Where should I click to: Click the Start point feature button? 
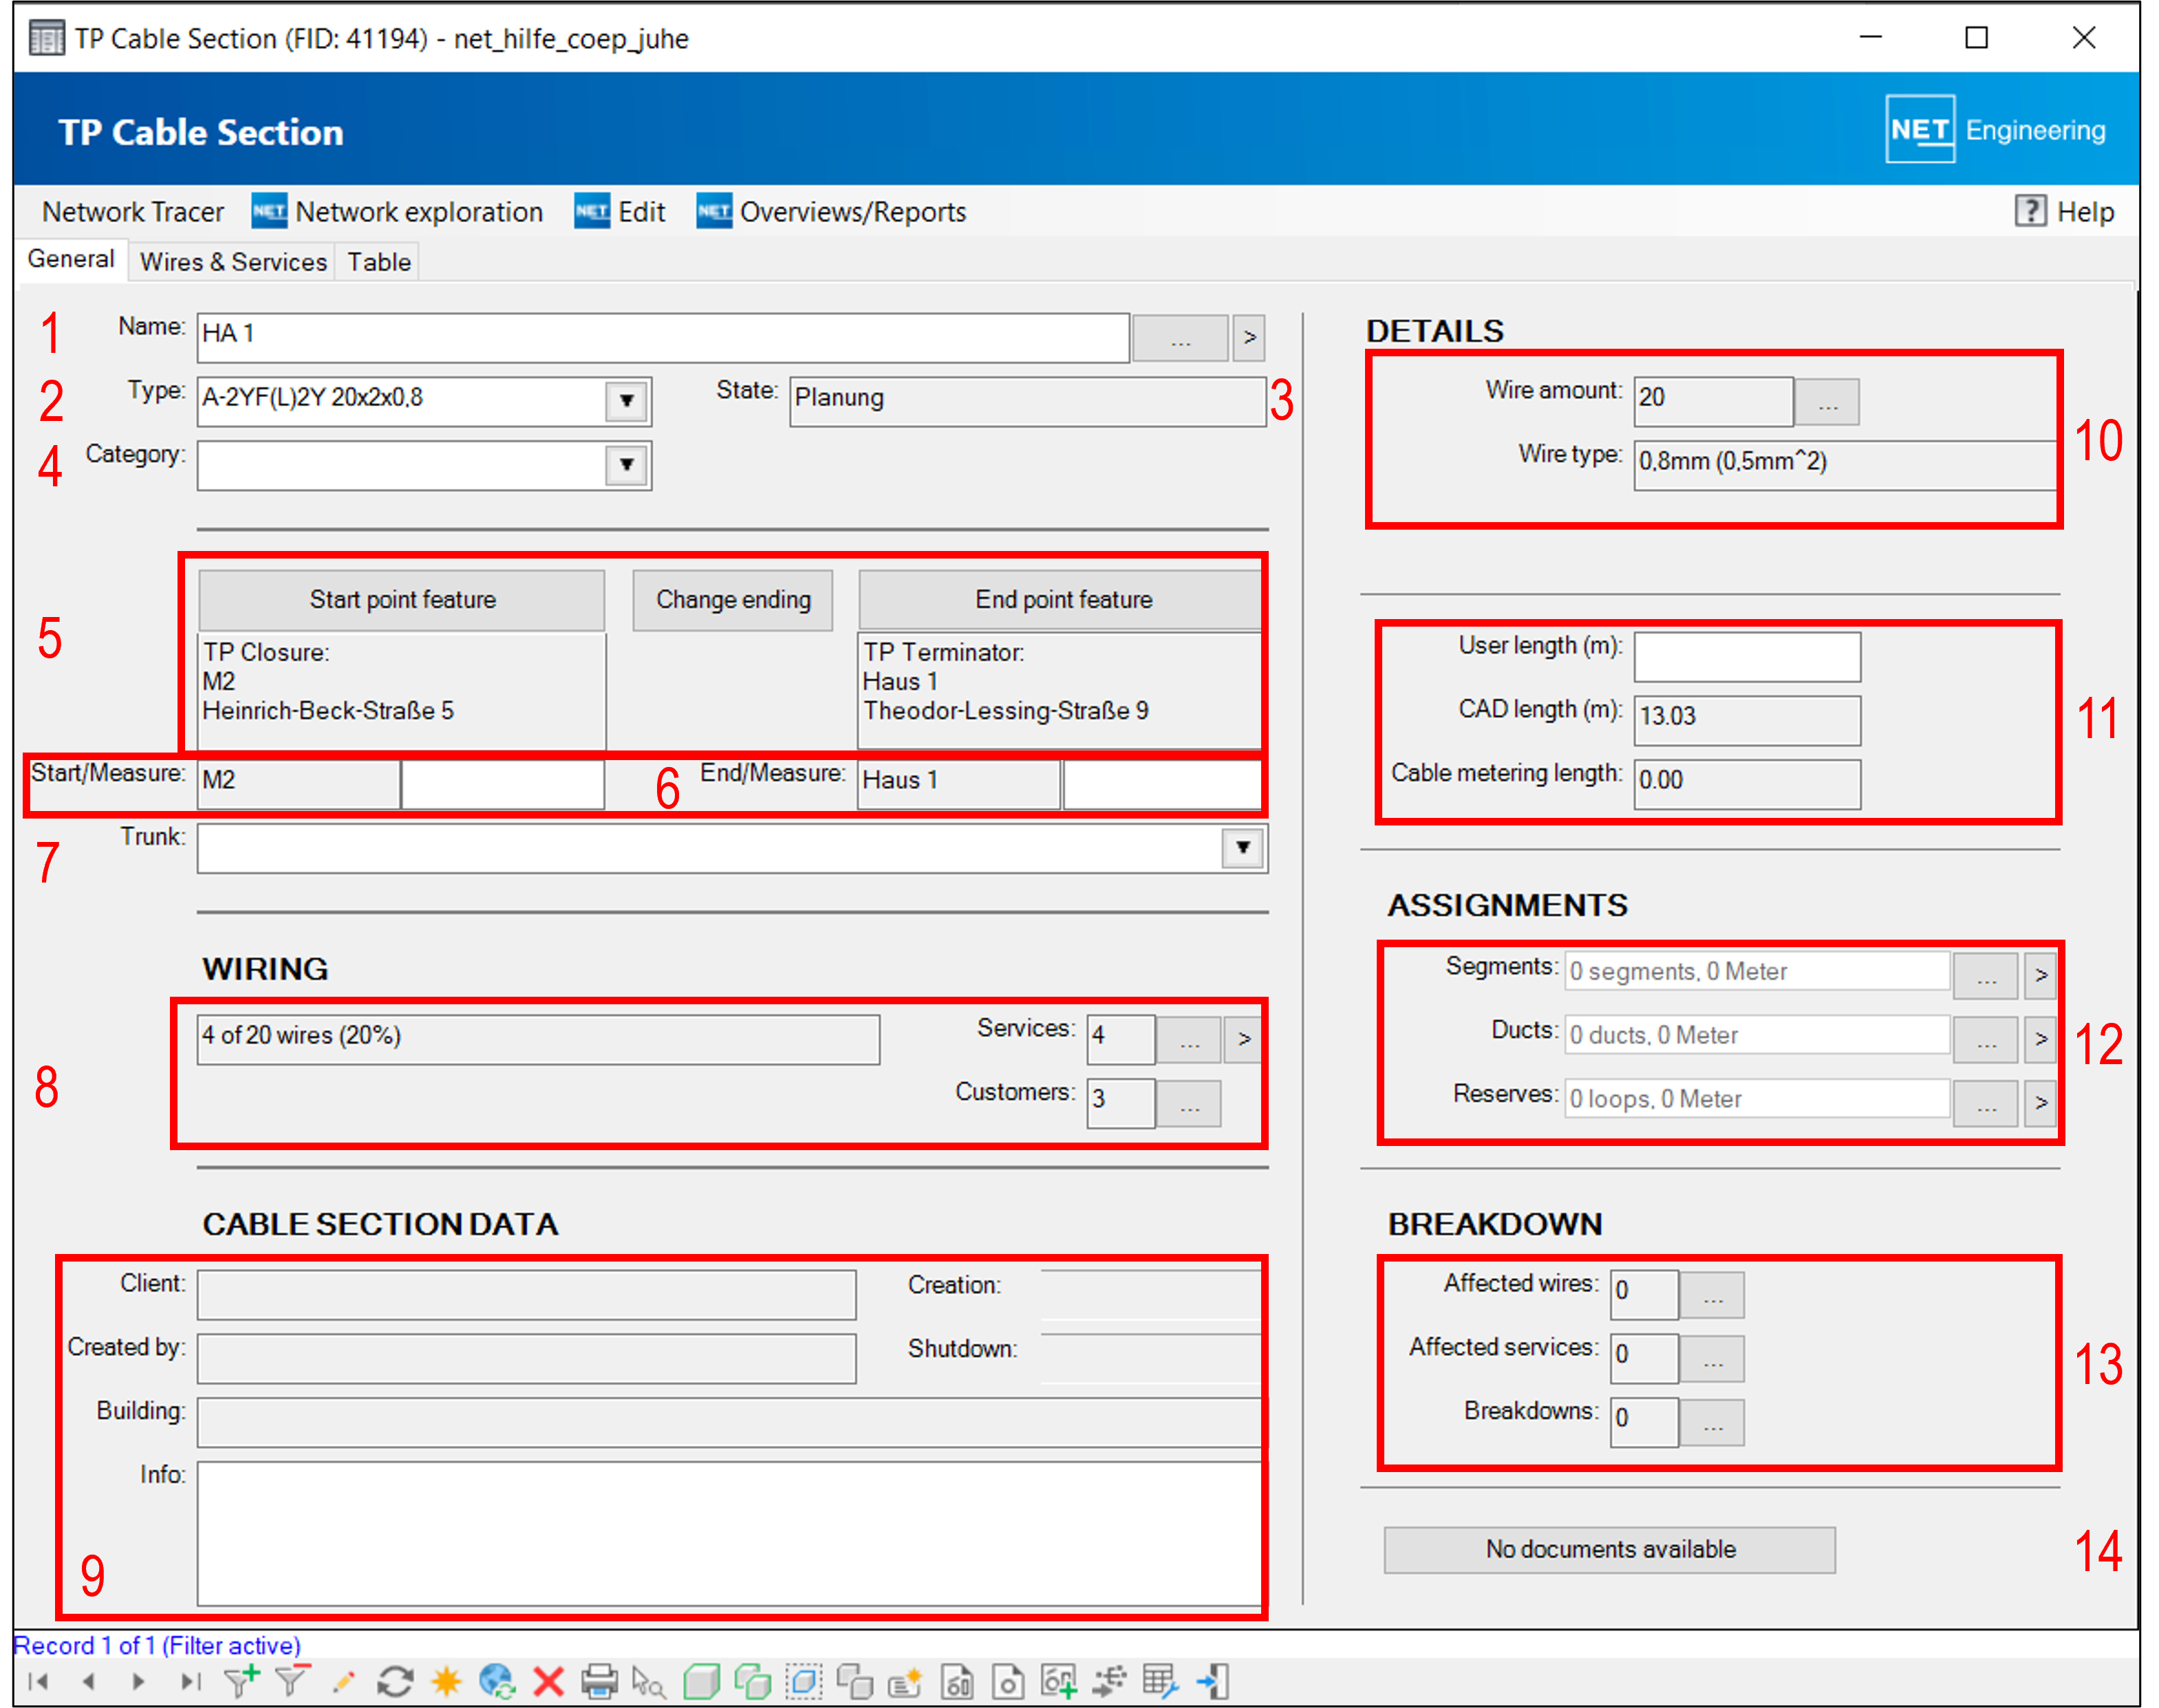pyautogui.click(x=402, y=600)
